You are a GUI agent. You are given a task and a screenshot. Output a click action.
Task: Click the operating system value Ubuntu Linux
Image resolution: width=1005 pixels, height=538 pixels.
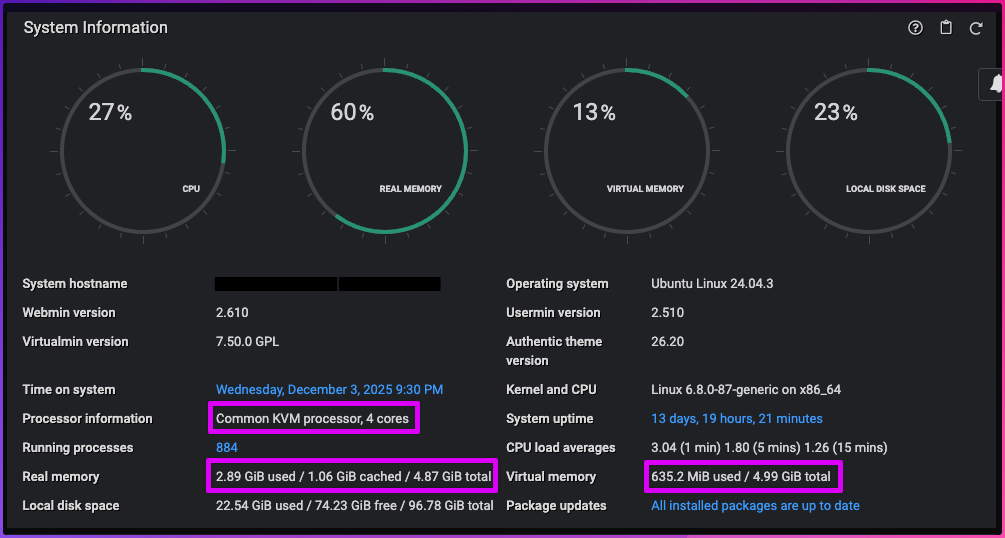(x=711, y=284)
